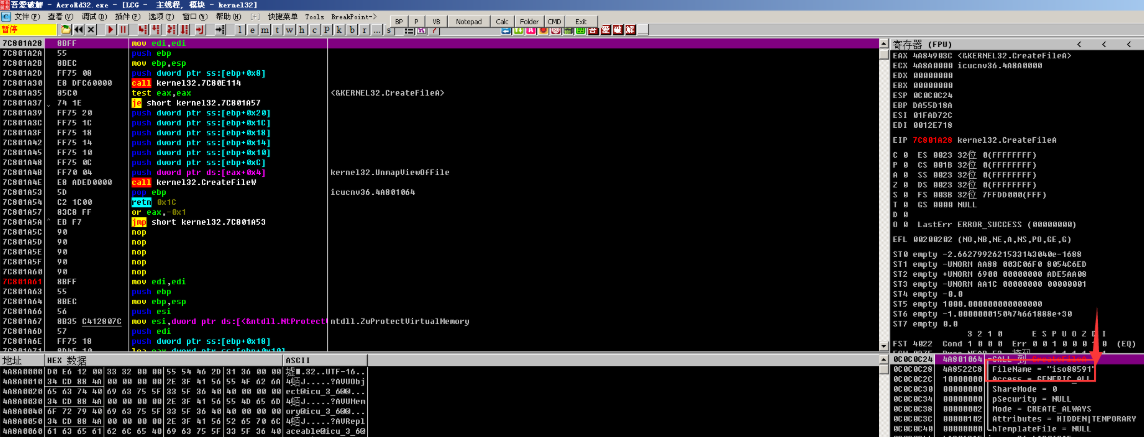Open the memory map with the 'm' button
The width and height of the screenshot is (1144, 438).
coord(265,30)
